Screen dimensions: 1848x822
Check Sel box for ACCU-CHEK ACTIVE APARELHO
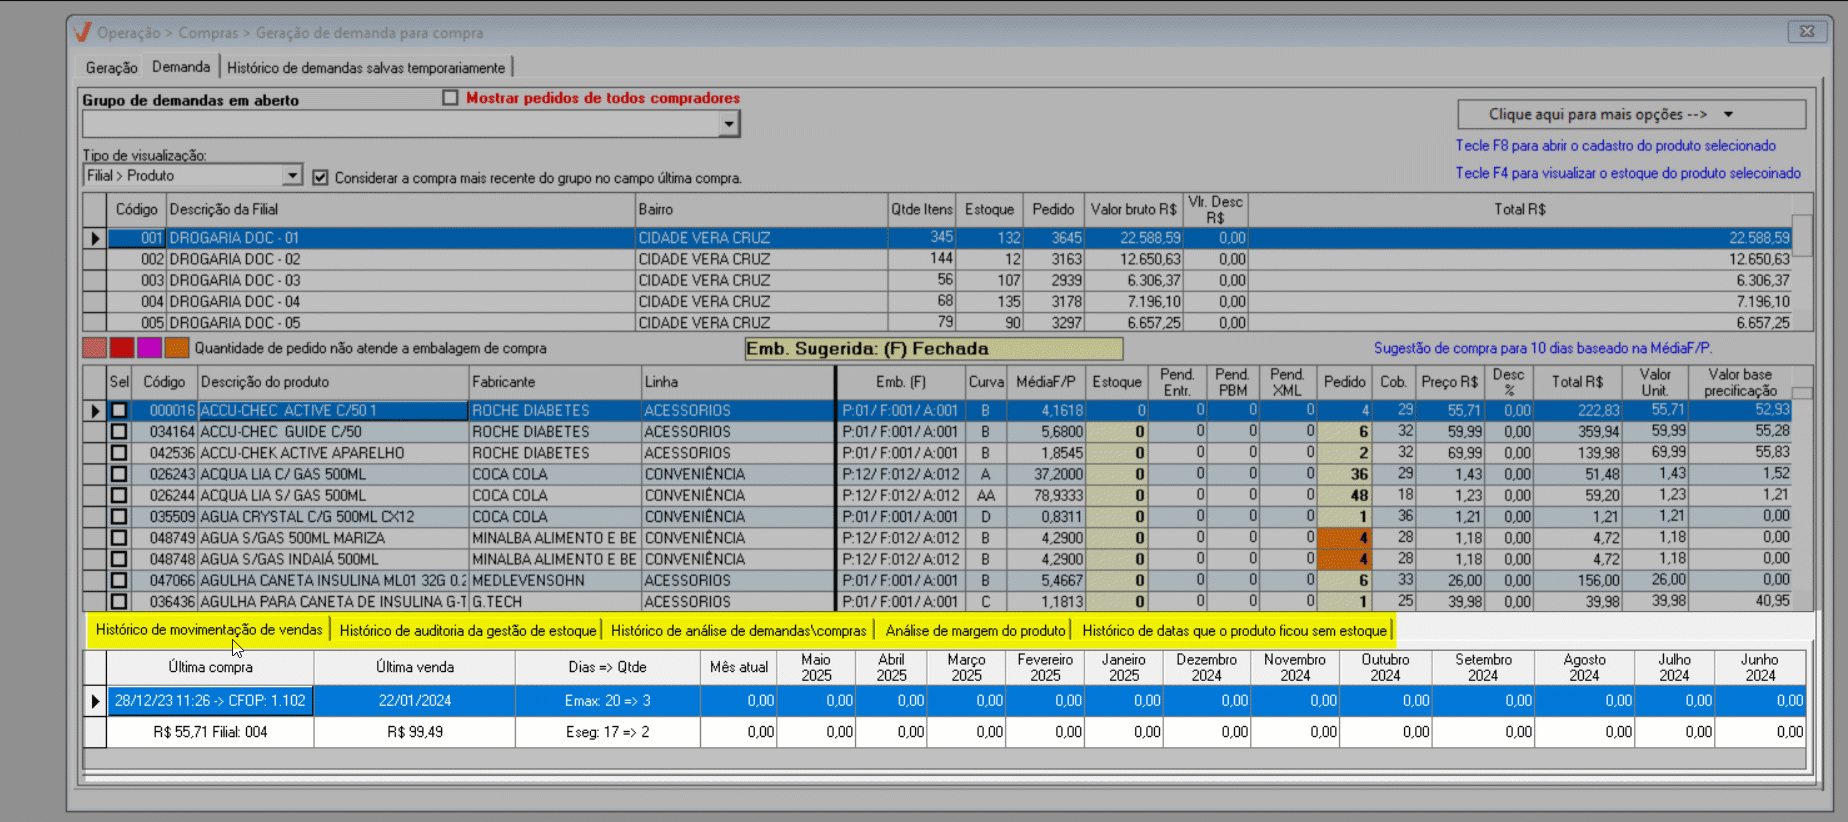click(119, 453)
